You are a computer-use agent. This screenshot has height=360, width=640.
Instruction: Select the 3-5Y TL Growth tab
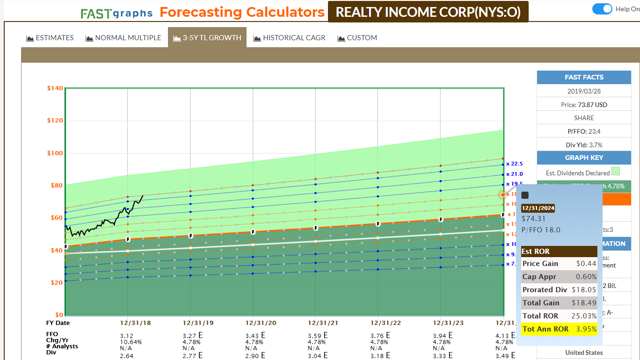(207, 38)
